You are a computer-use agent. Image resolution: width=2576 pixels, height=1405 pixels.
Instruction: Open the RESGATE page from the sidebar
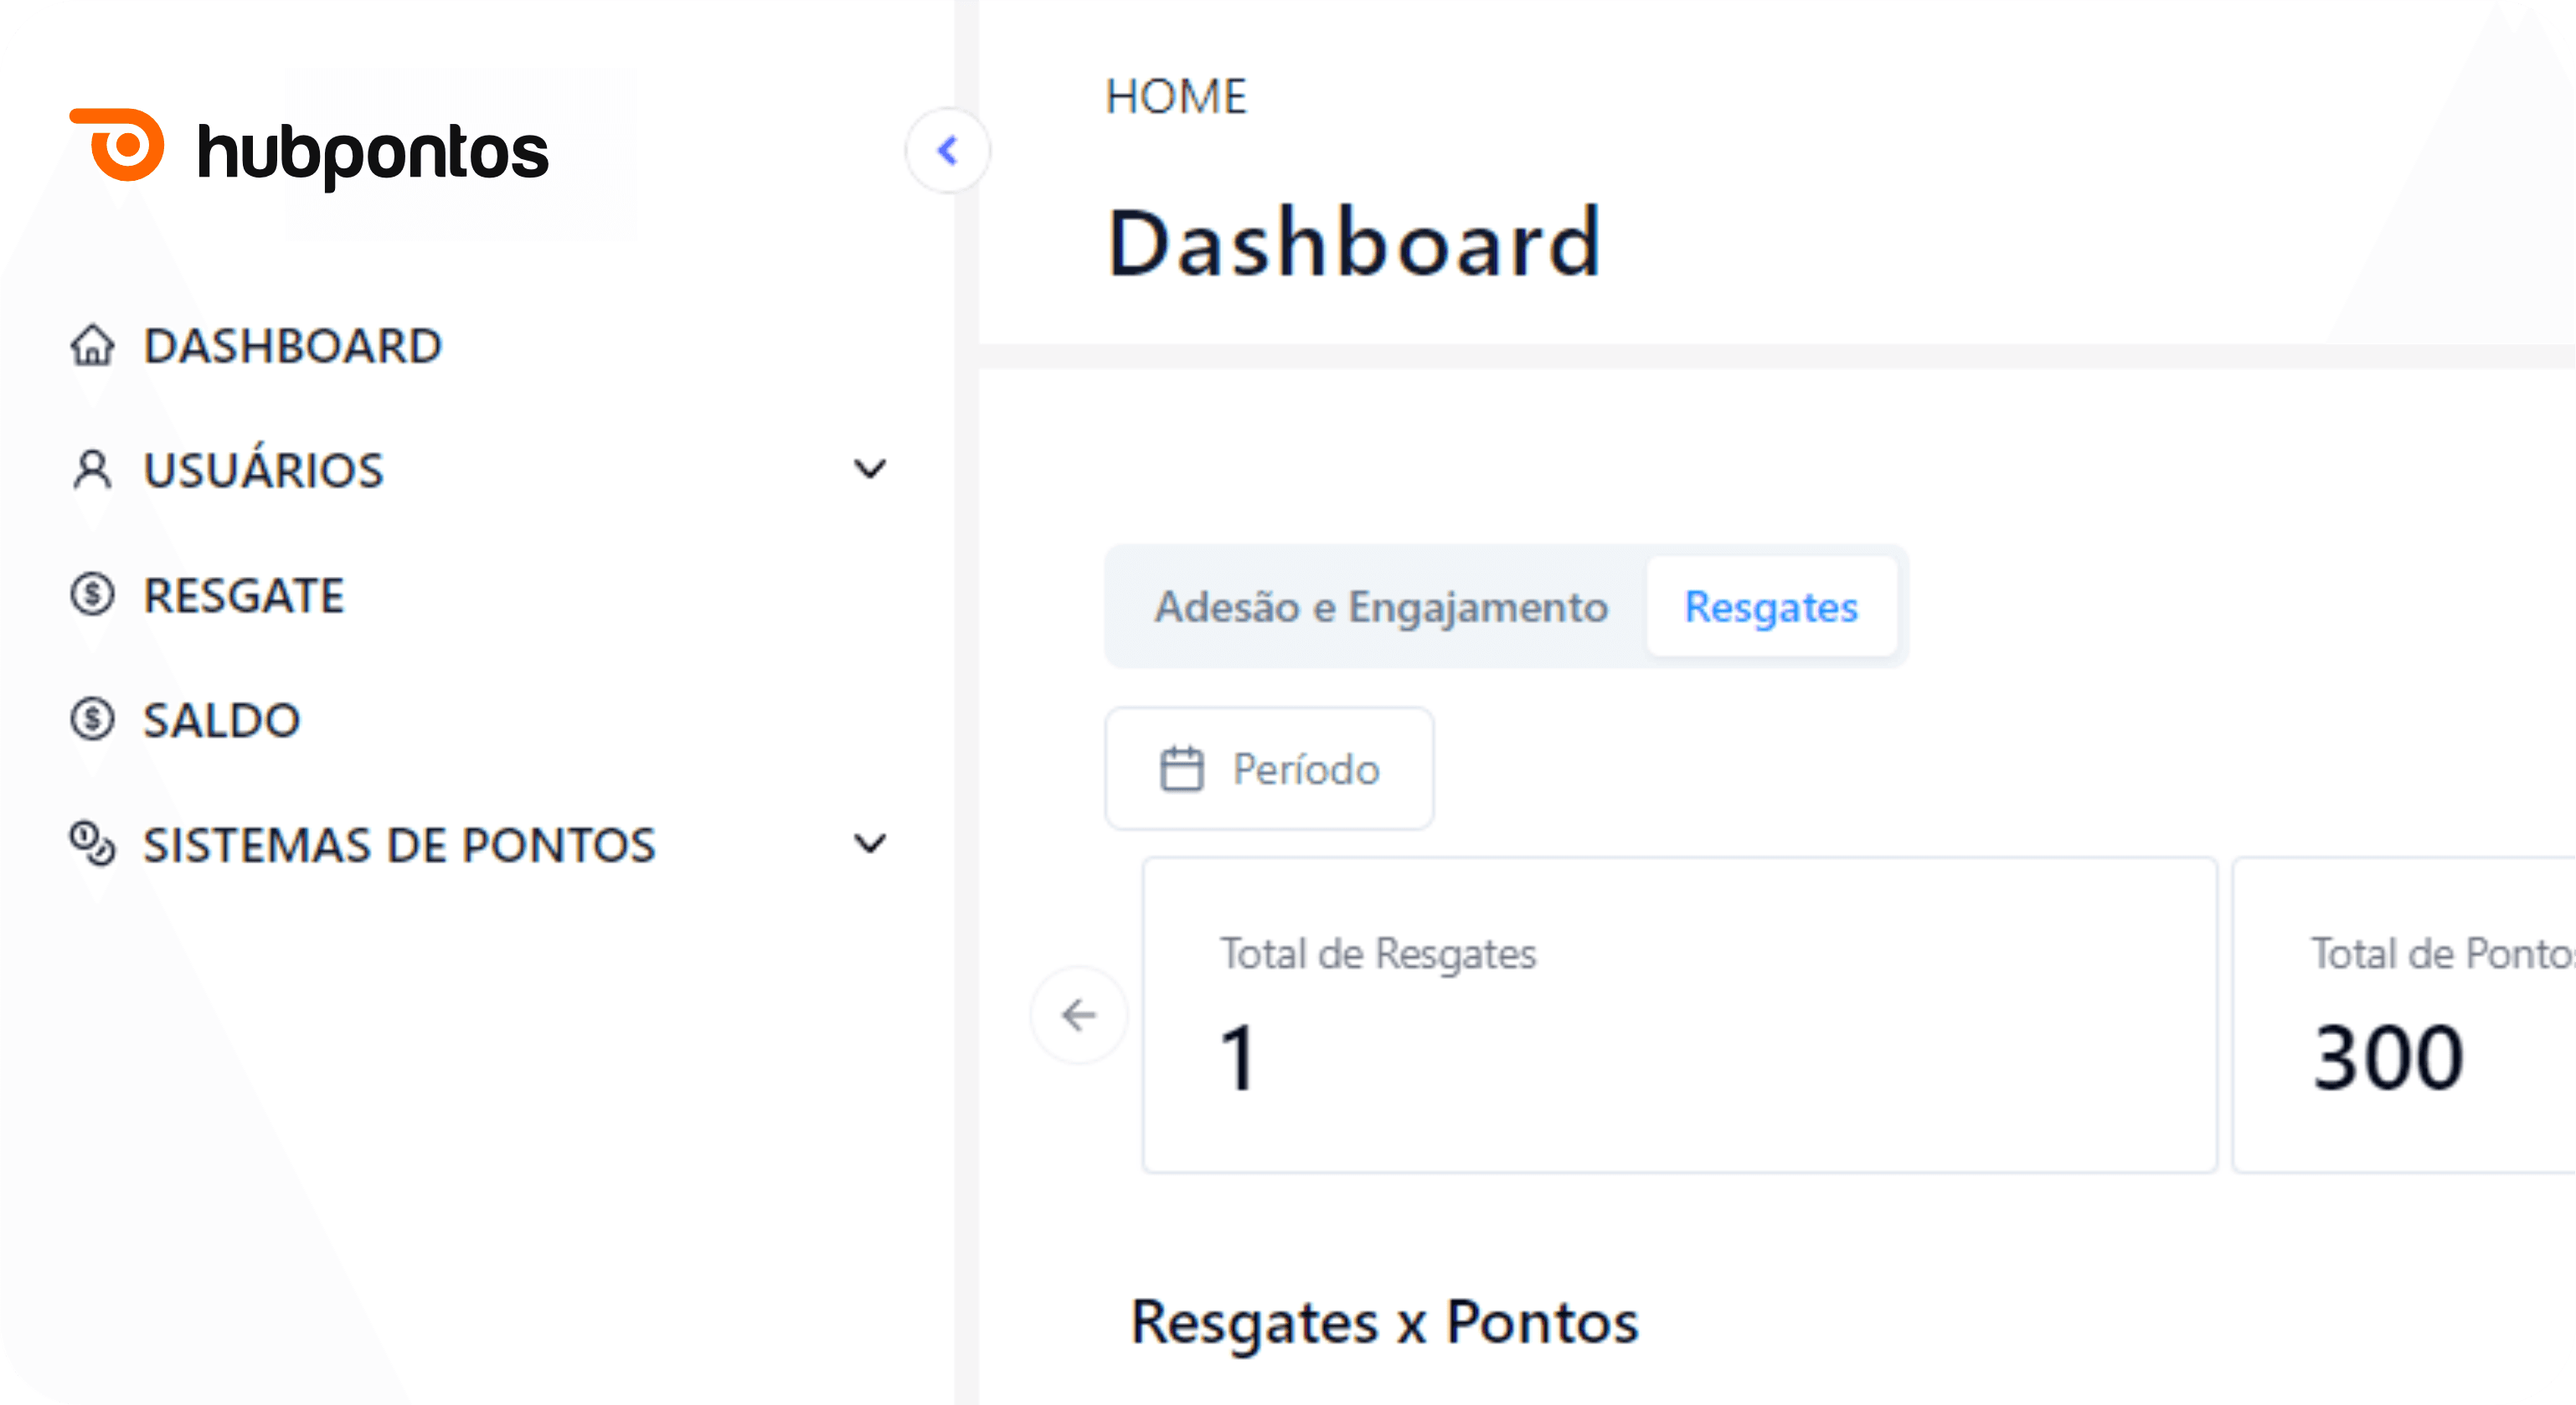pyautogui.click(x=243, y=595)
